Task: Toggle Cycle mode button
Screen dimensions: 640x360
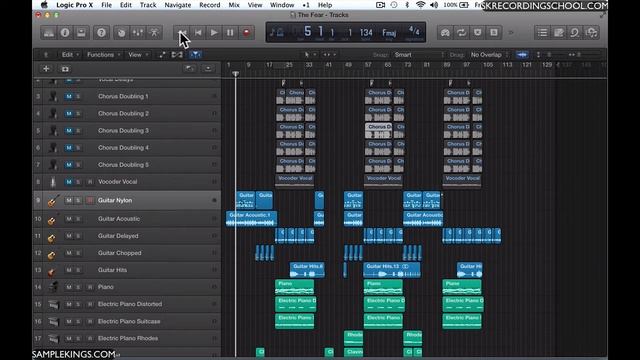Action: (x=462, y=33)
